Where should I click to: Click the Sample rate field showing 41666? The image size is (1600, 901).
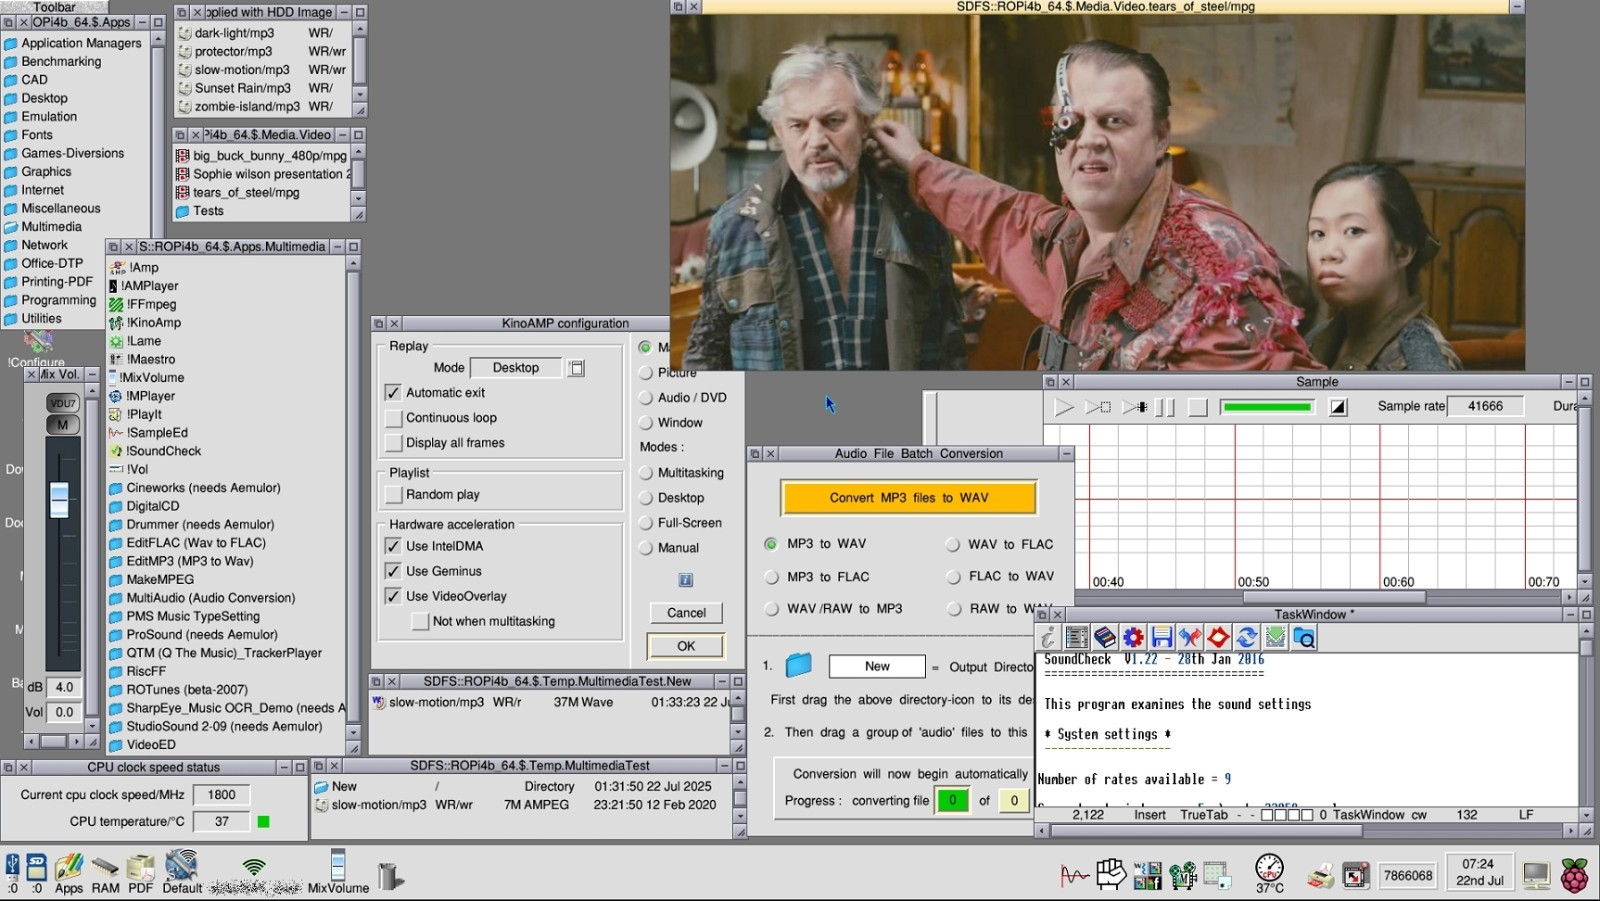tap(1485, 406)
